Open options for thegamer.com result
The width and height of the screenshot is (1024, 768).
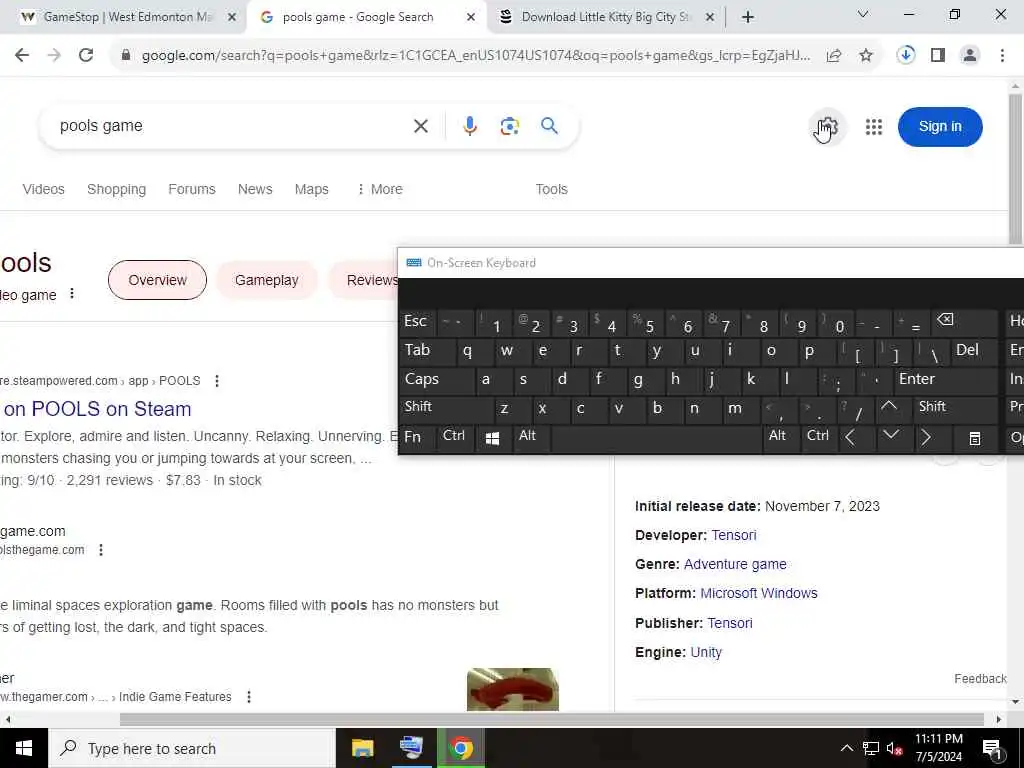click(x=249, y=697)
